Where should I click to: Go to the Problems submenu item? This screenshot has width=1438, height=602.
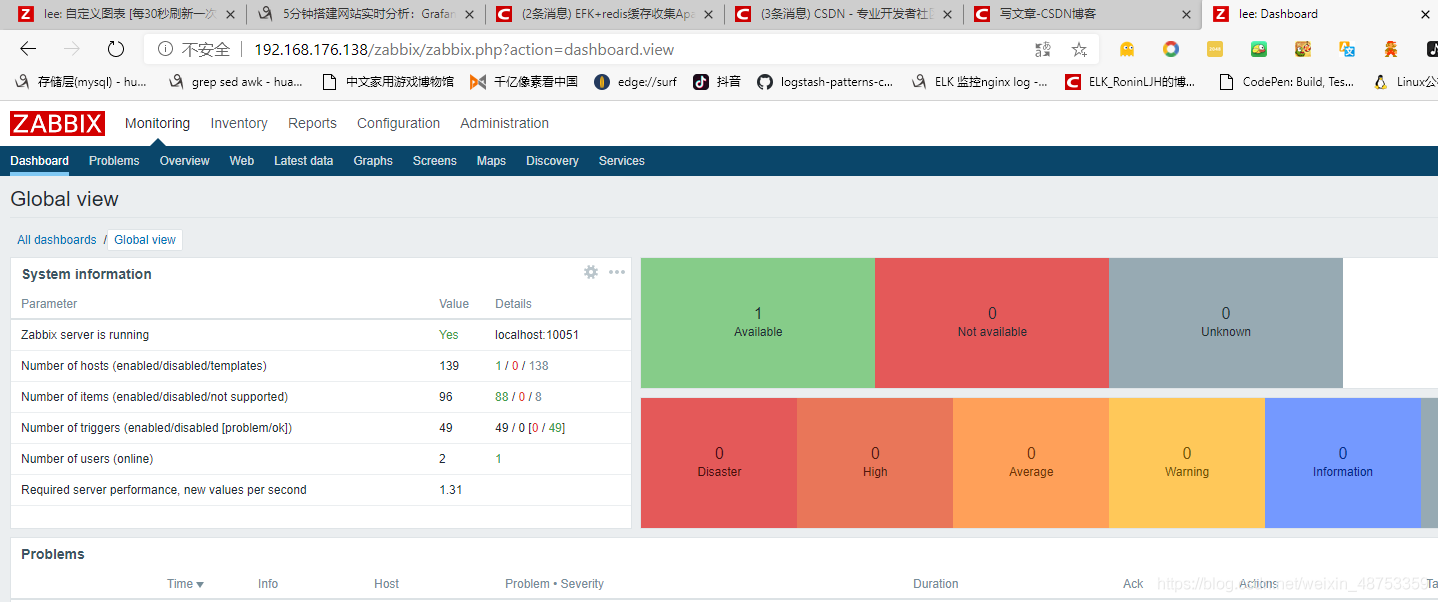point(114,161)
